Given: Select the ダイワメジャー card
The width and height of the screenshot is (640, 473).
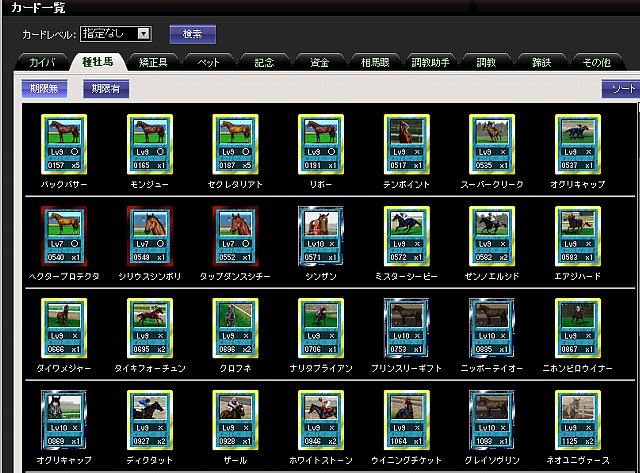Looking at the screenshot, I should click(x=64, y=328).
